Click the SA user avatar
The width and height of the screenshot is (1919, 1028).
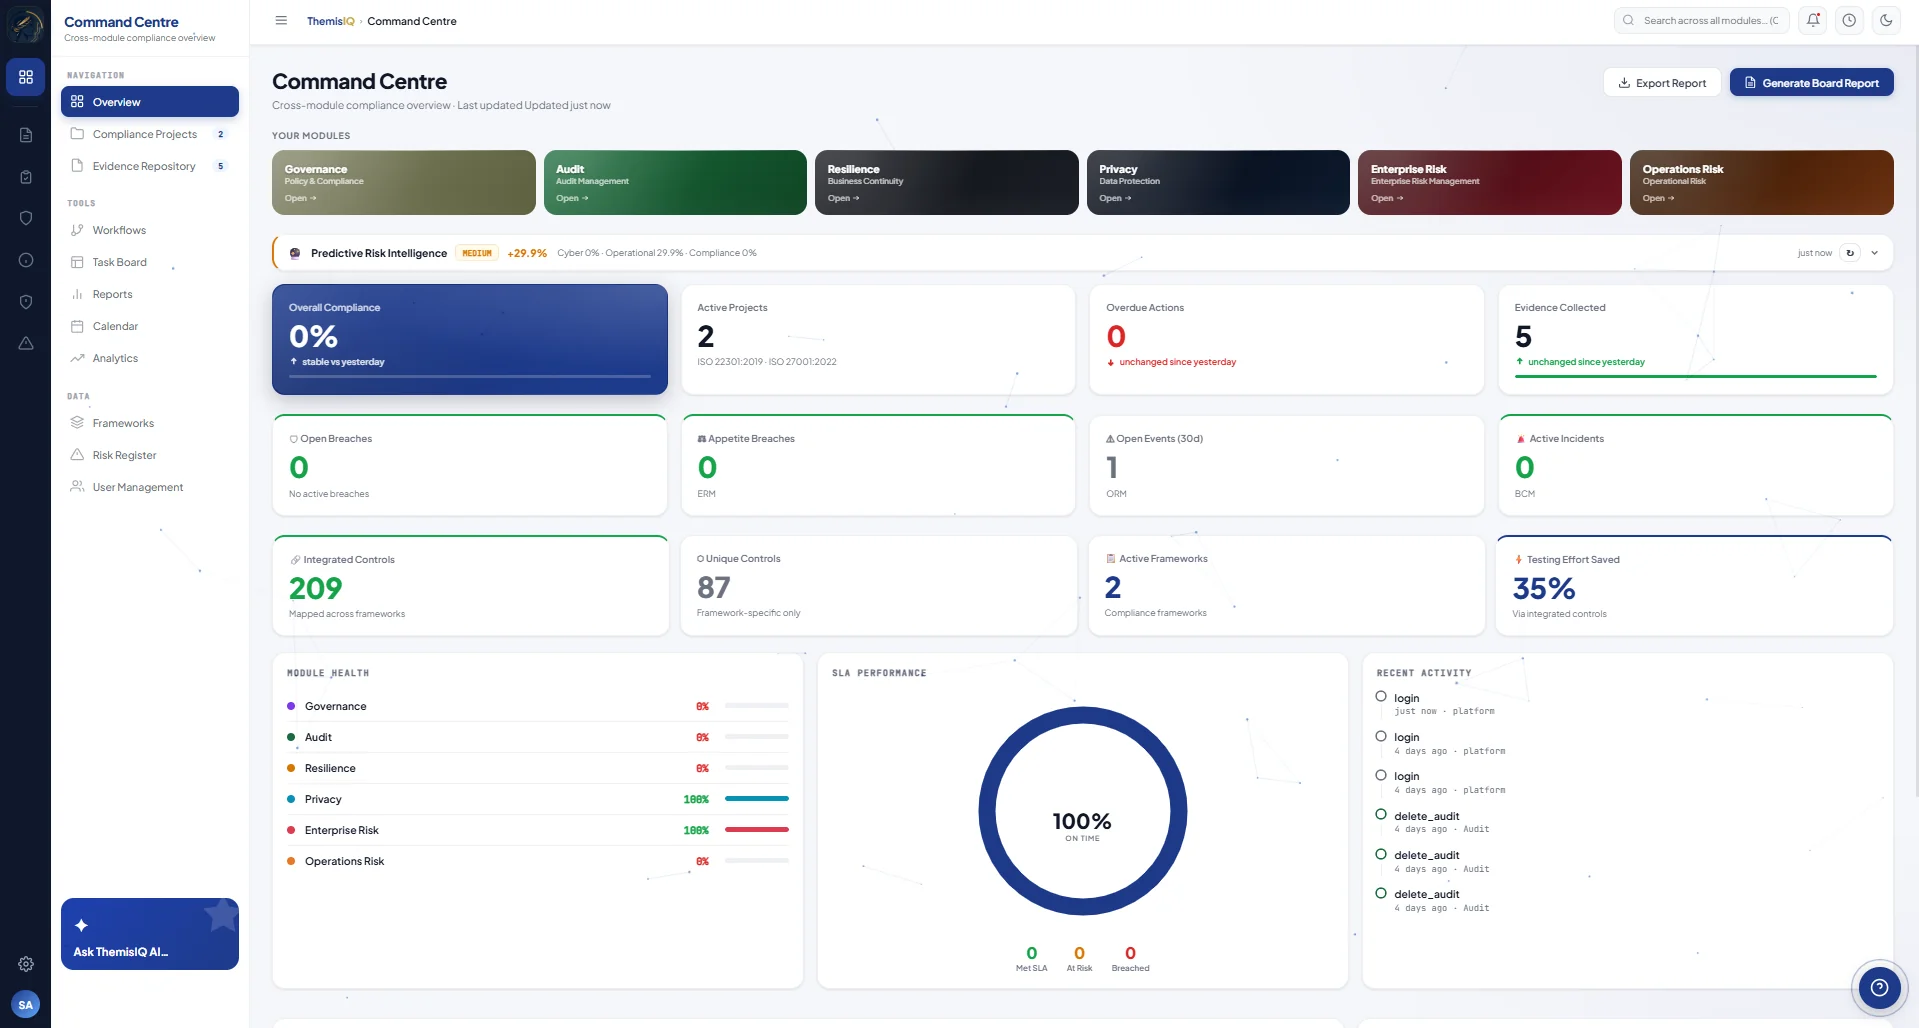click(26, 1005)
